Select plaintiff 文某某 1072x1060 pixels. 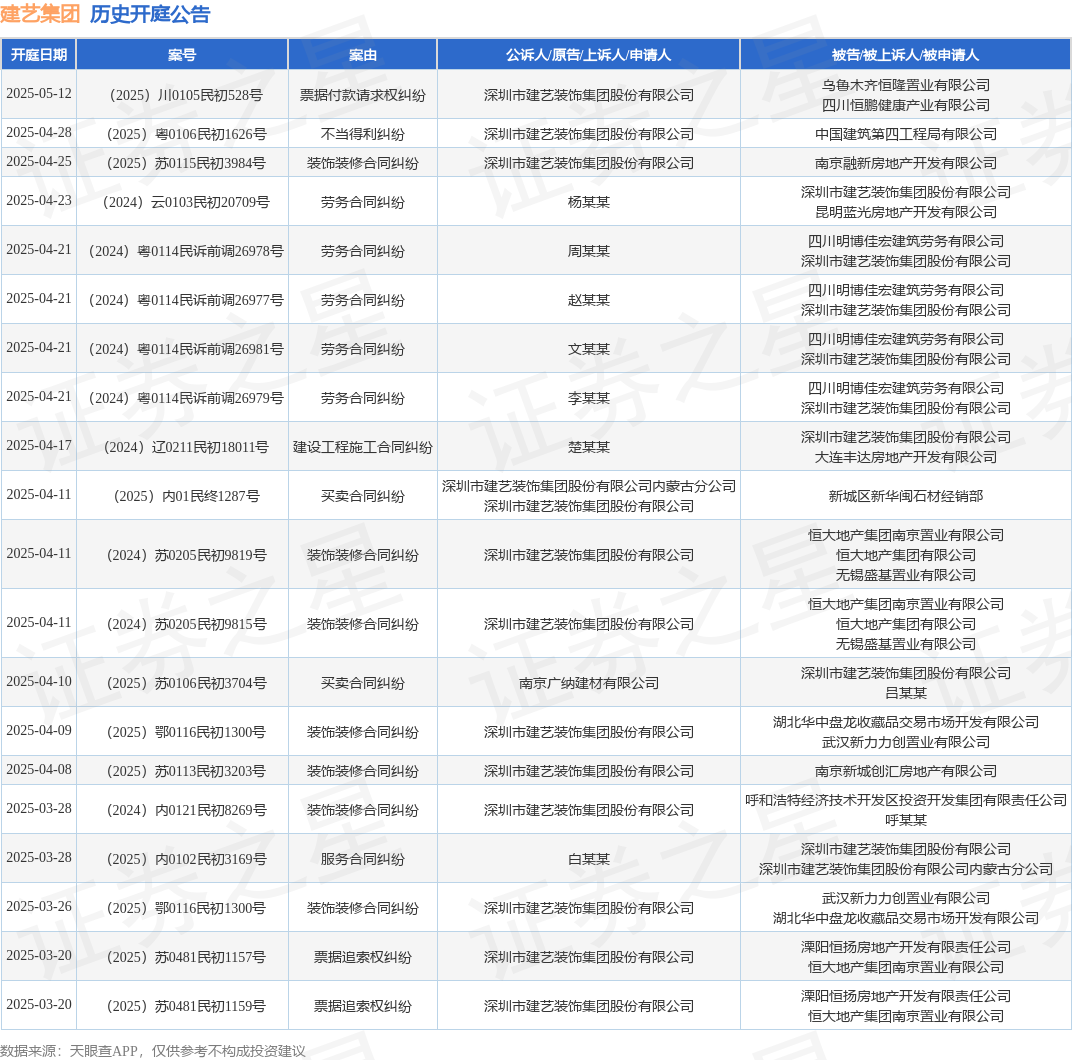click(589, 349)
